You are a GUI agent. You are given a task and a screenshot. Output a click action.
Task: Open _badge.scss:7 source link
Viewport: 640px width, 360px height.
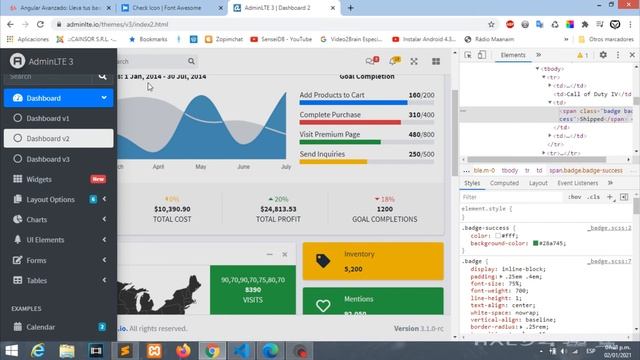point(609,261)
